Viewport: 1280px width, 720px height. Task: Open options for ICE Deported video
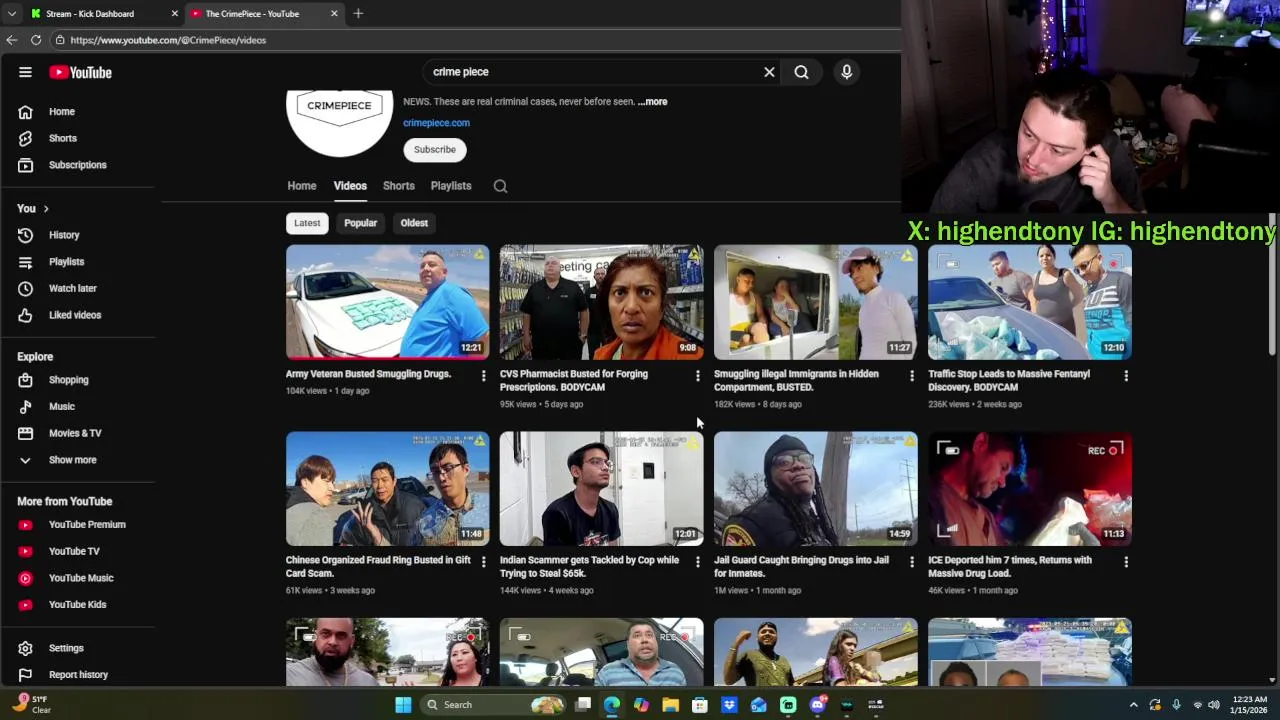pos(1126,562)
